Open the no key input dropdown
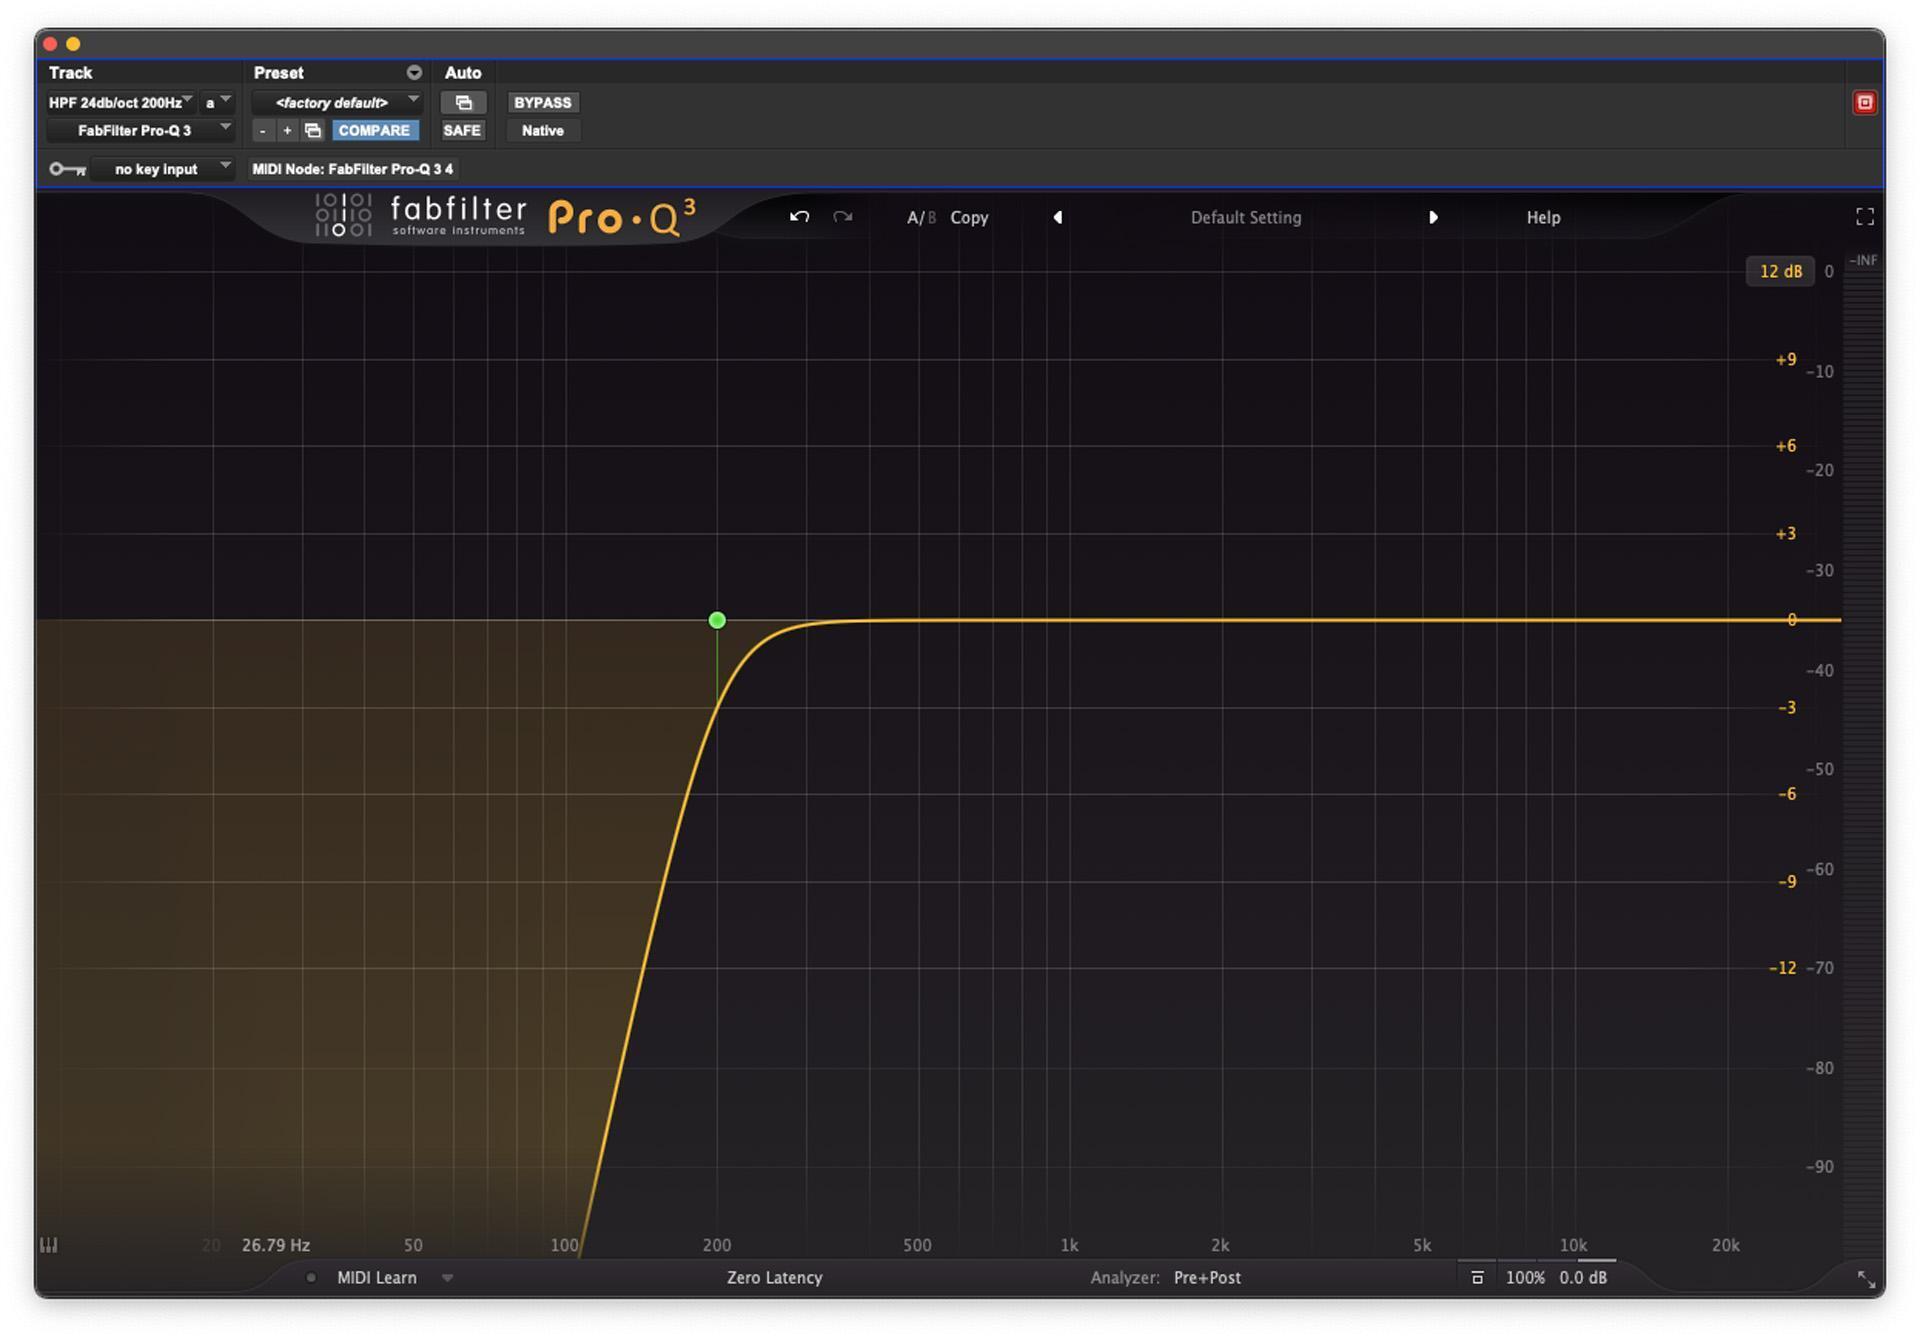The image size is (1920, 1339). (163, 168)
